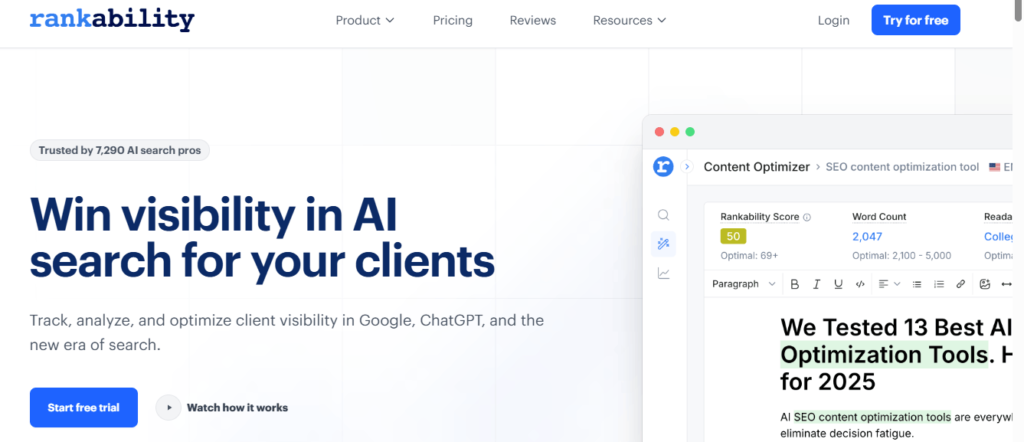This screenshot has width=1024, height=442.
Task: Click the info icon beside Rankability Score
Action: 807,217
